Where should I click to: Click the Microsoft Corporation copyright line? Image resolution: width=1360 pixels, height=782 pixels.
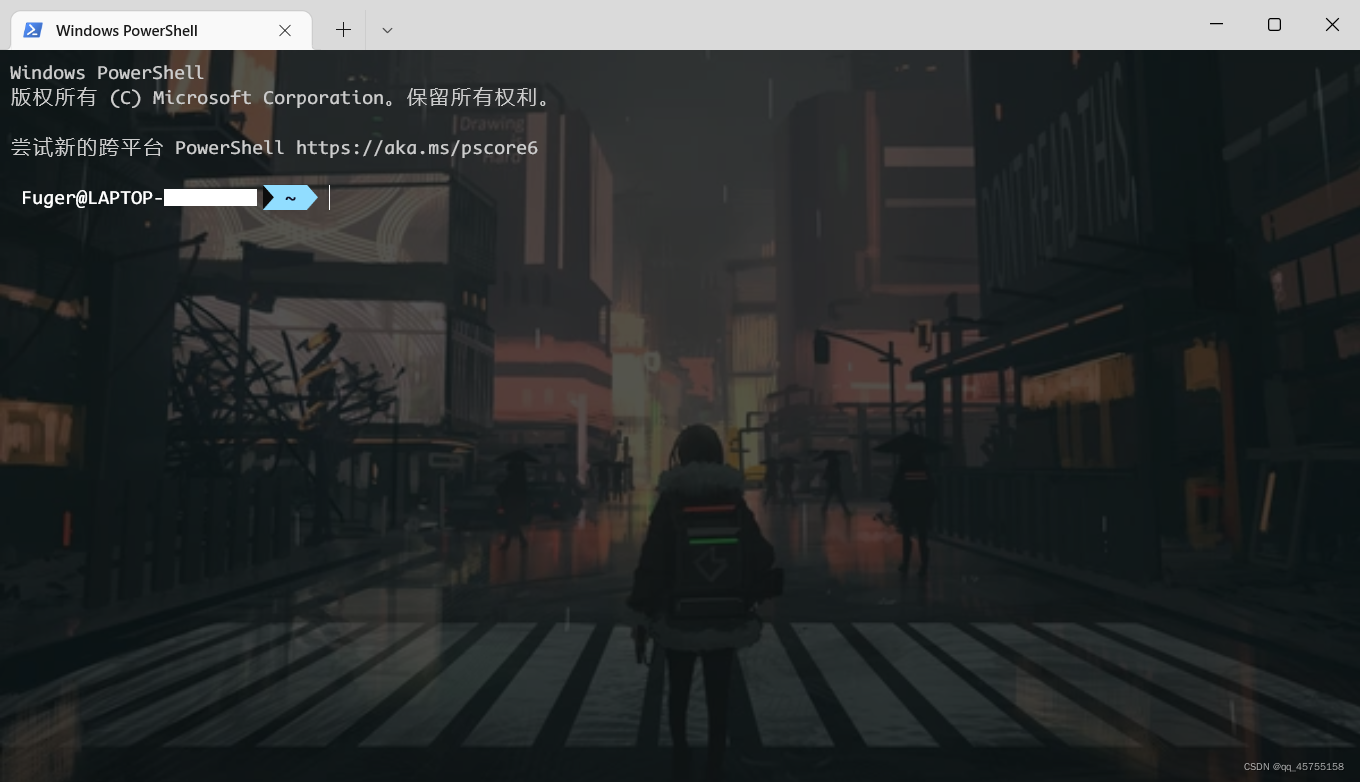pos(281,98)
